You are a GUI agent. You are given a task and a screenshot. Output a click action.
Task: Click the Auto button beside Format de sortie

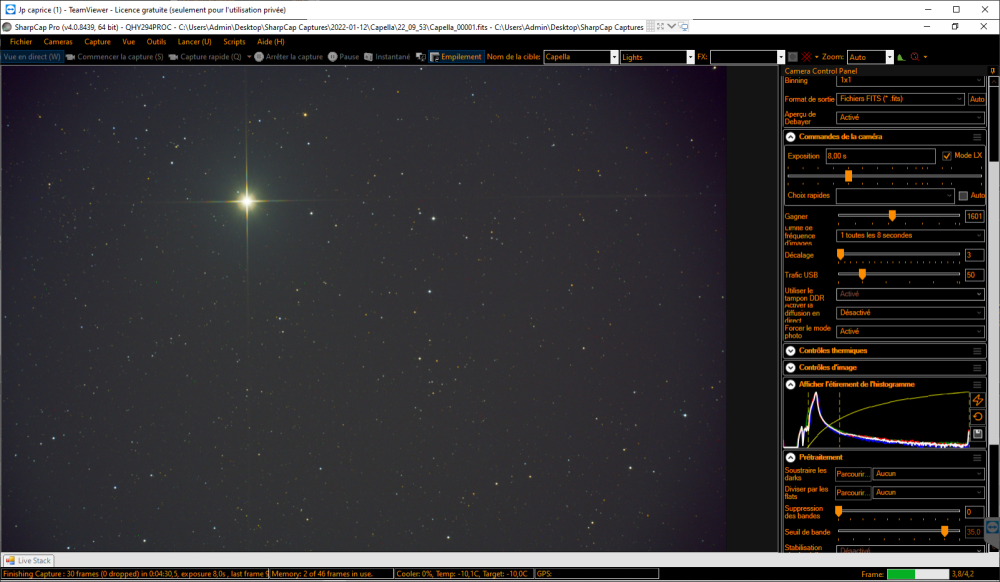pos(976,99)
